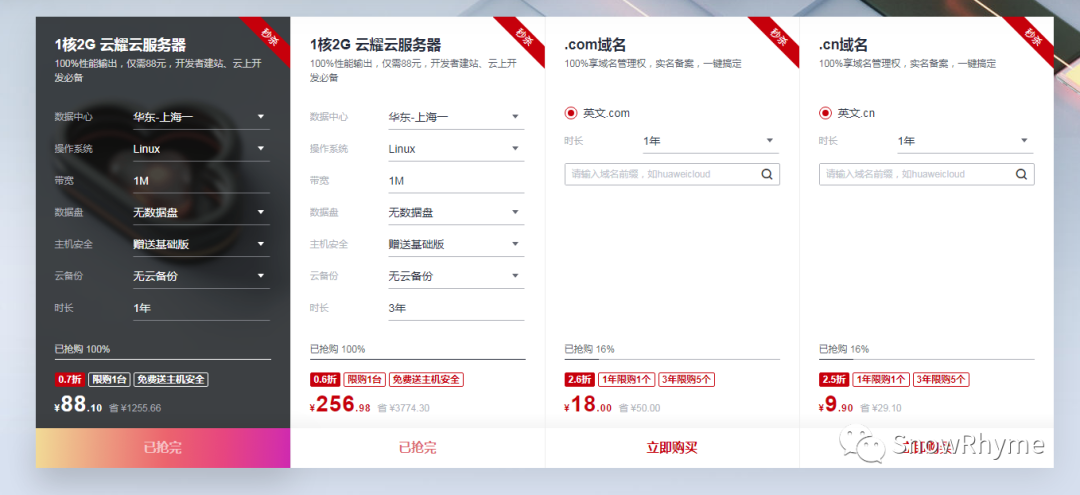The height and width of the screenshot is (495, 1080).
Task: Click 时长 3年 field in 256.98 card
Action: click(x=456, y=308)
